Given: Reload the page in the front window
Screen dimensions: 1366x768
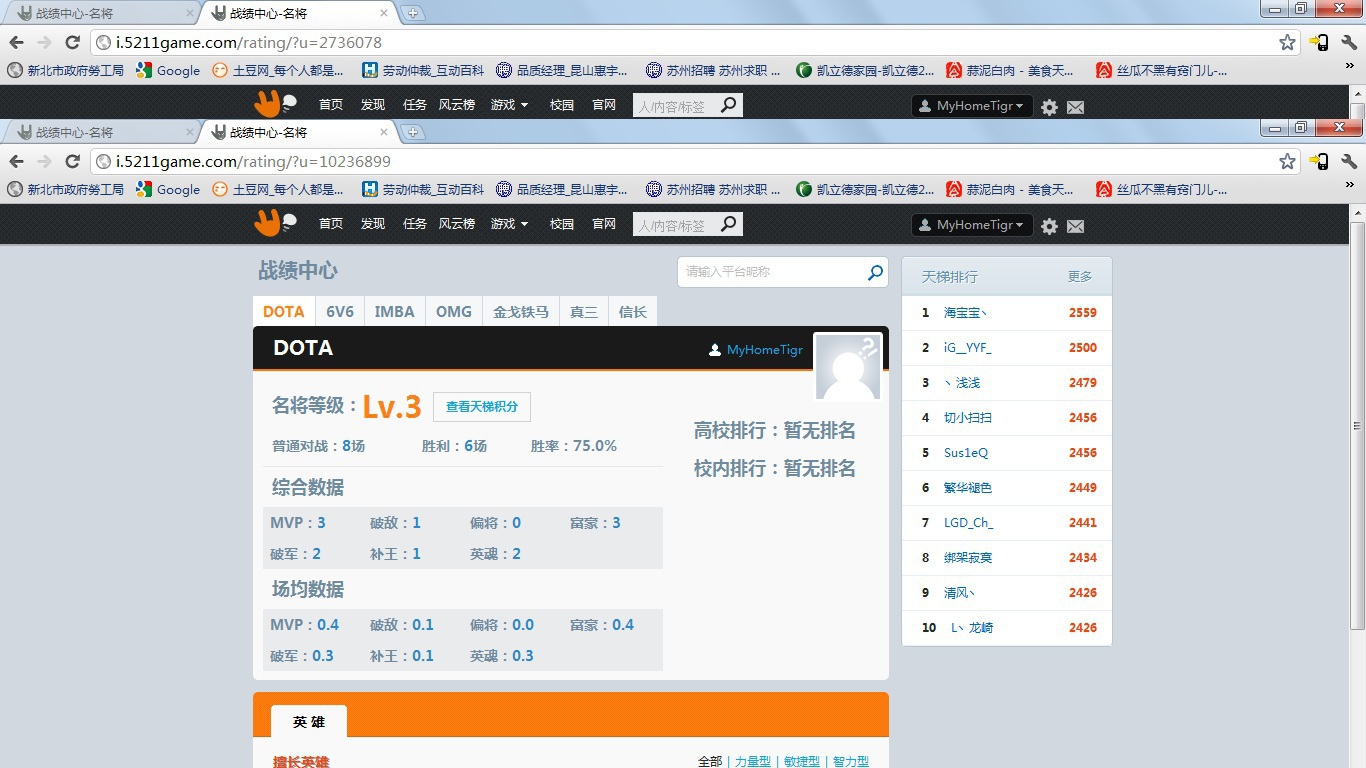Looking at the screenshot, I should 72,161.
